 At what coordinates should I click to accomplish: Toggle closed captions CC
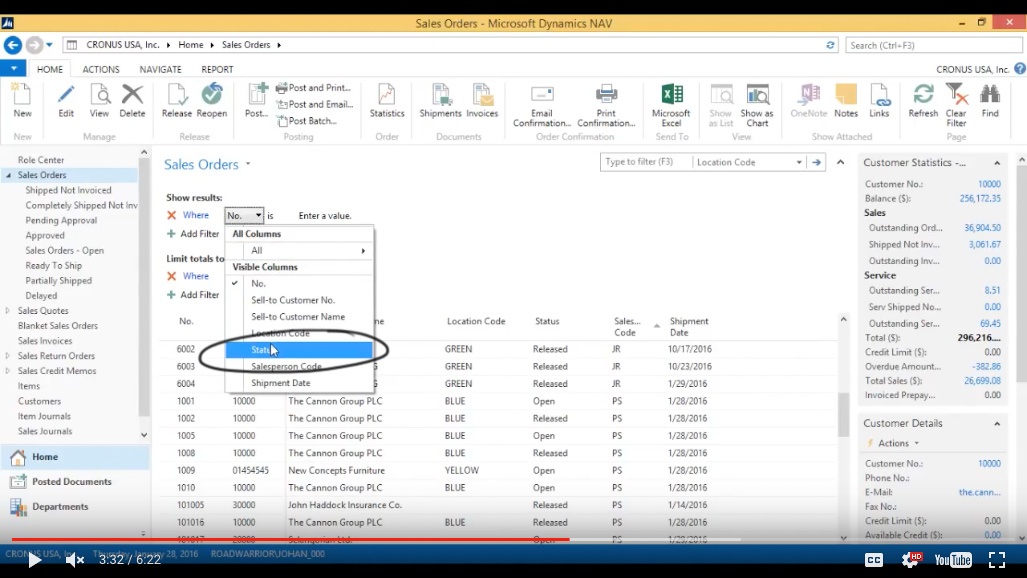[874, 560]
